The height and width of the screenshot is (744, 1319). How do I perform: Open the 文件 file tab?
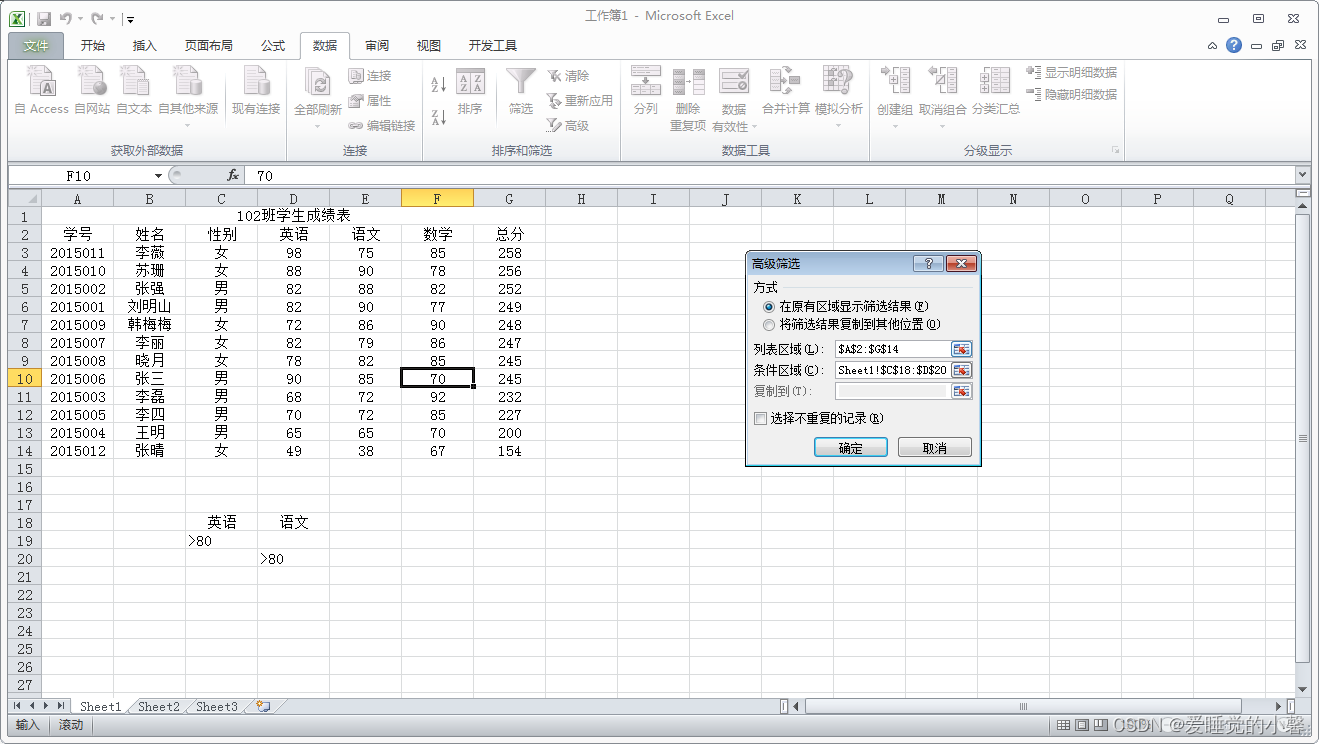click(x=36, y=46)
